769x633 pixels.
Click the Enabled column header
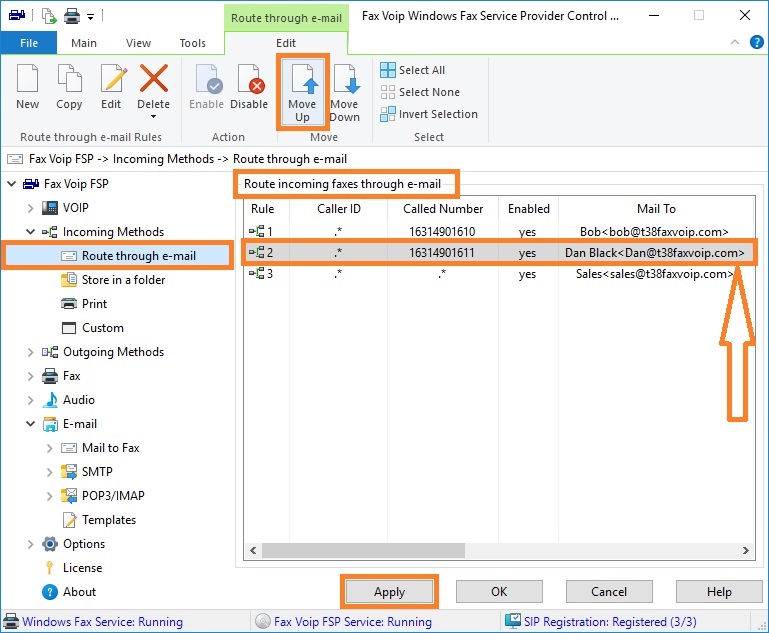tap(528, 209)
